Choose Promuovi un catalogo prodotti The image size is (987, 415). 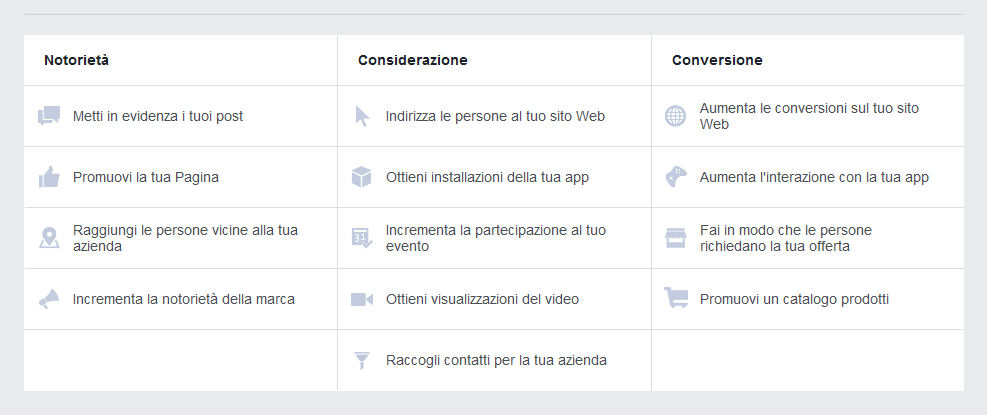tap(794, 299)
